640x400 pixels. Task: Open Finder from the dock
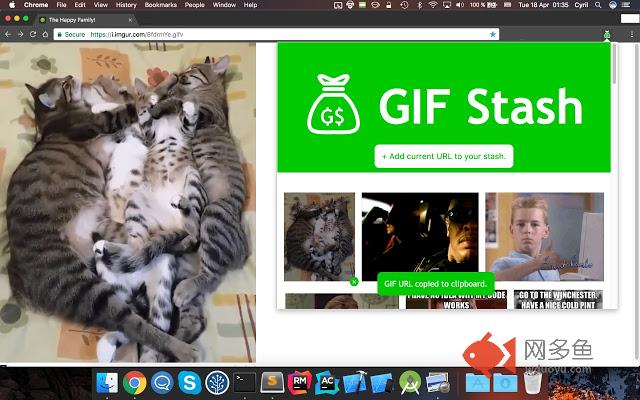[x=107, y=383]
